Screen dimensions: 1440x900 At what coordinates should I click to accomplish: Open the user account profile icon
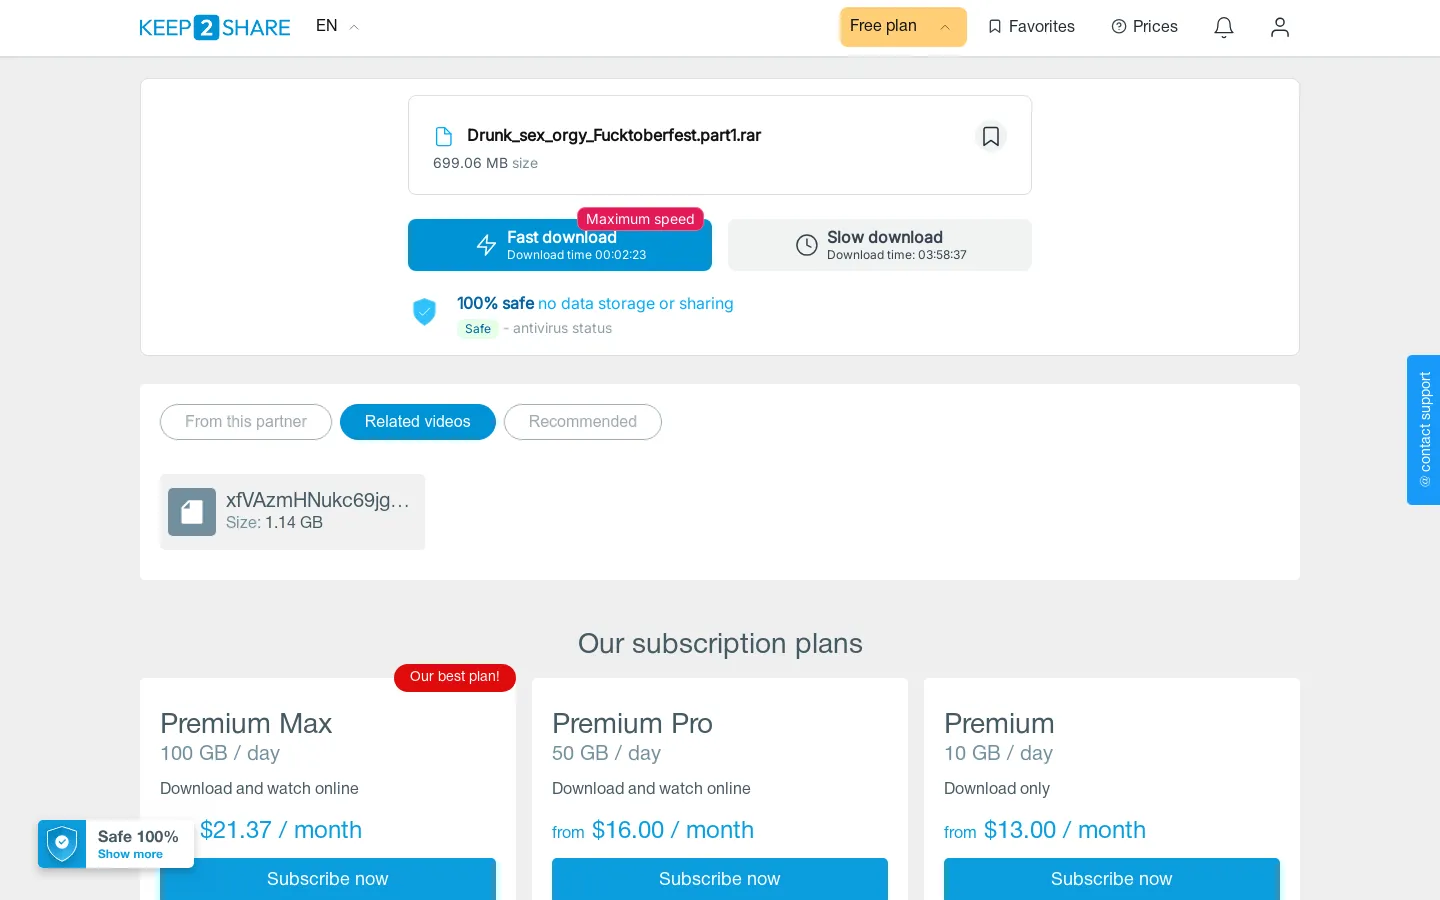pyautogui.click(x=1280, y=27)
